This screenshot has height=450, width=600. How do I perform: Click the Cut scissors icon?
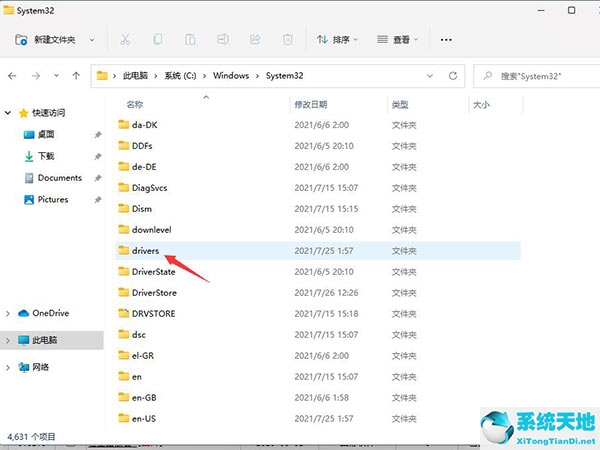tap(125, 39)
